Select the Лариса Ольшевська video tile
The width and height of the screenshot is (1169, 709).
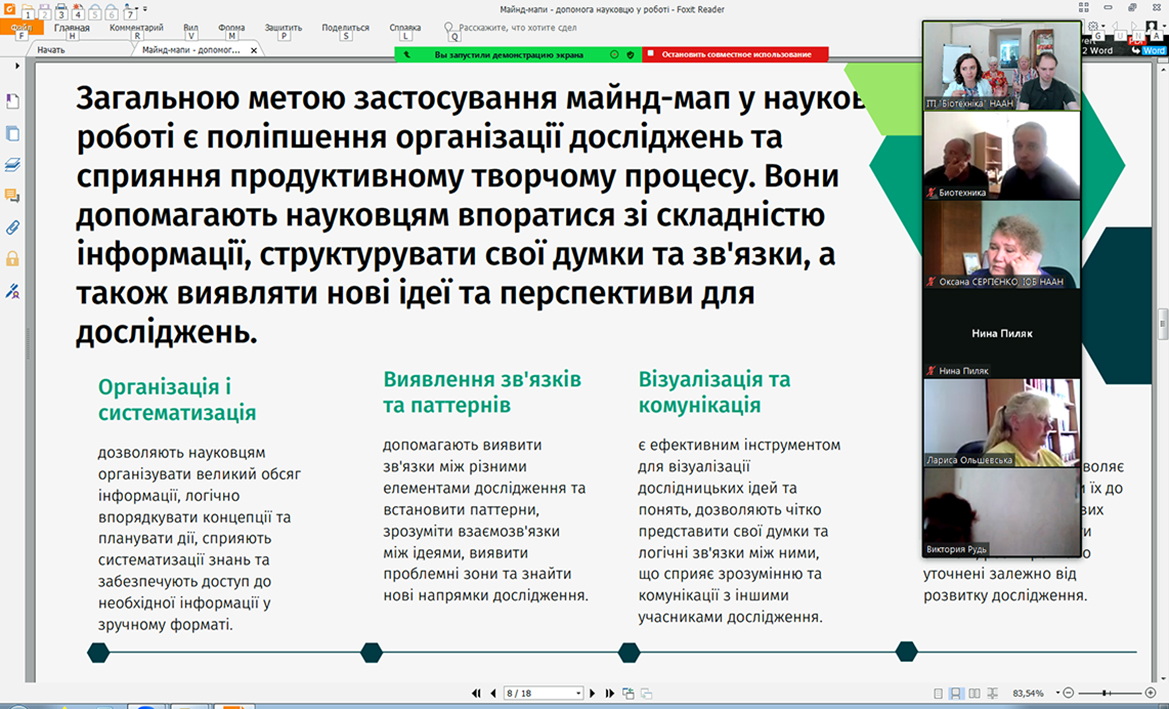pyautogui.click(x=1001, y=423)
